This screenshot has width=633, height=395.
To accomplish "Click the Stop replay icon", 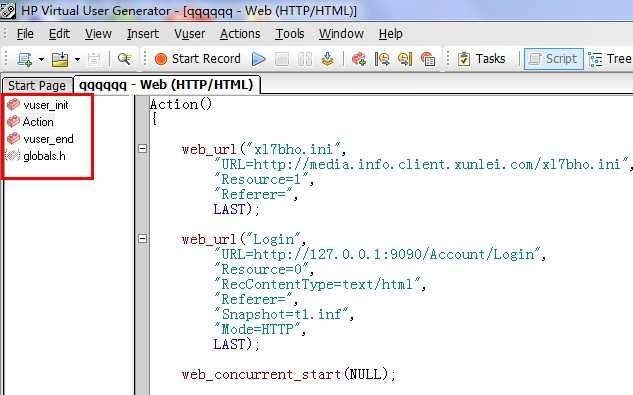I will pos(282,59).
